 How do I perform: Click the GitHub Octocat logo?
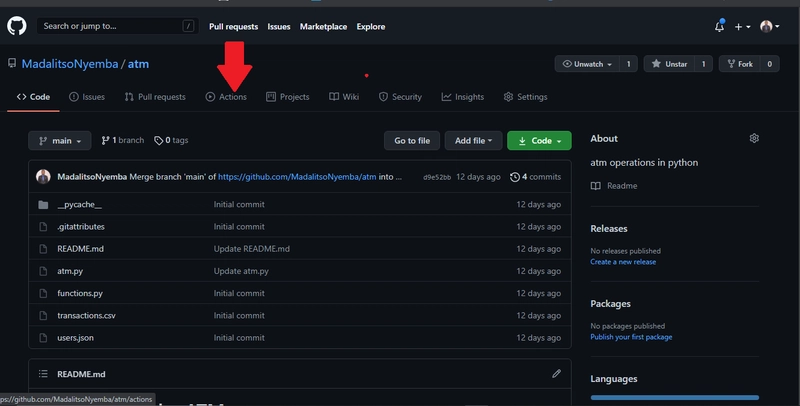pos(17,26)
